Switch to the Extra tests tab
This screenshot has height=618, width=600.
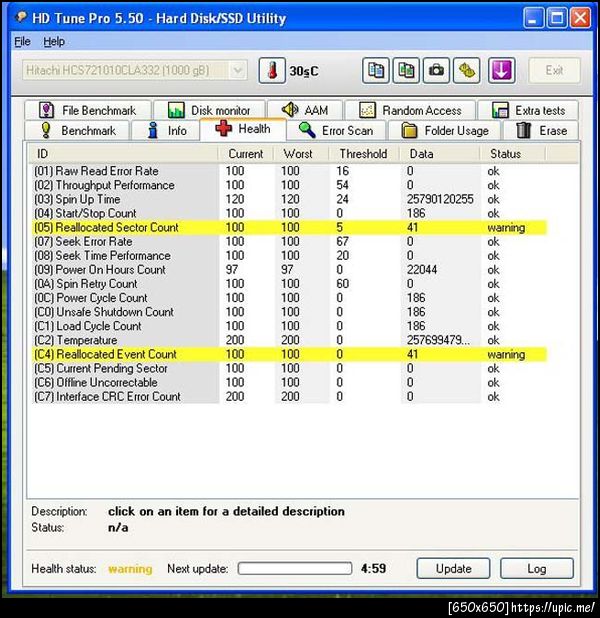[528, 110]
